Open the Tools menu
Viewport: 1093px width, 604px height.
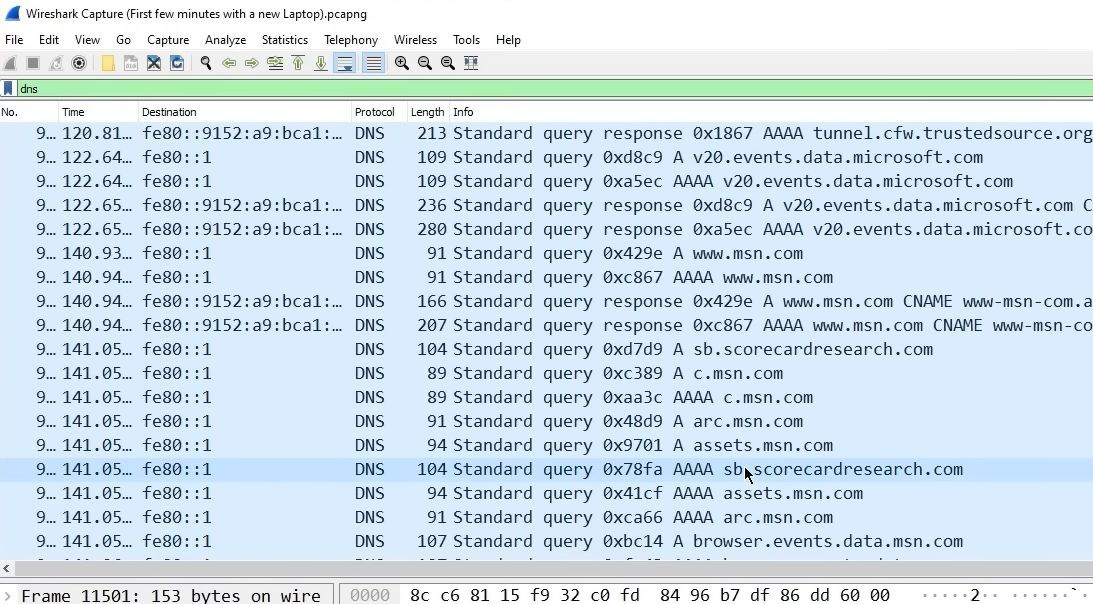pyautogui.click(x=466, y=40)
